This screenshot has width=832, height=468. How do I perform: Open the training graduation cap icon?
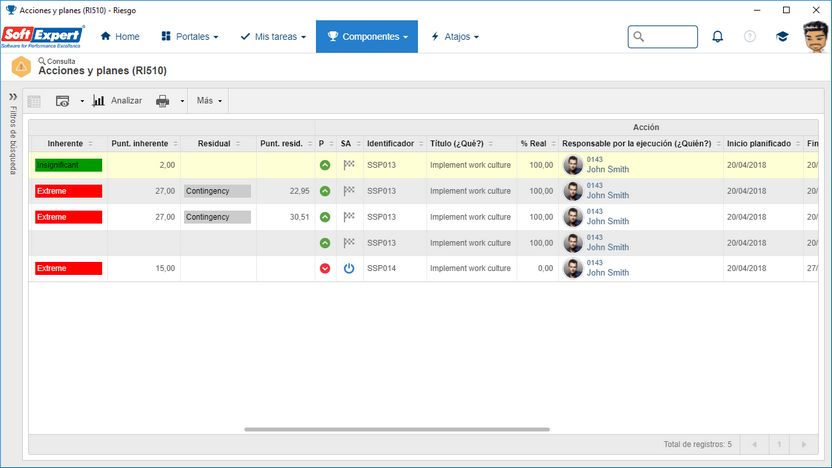(x=782, y=37)
